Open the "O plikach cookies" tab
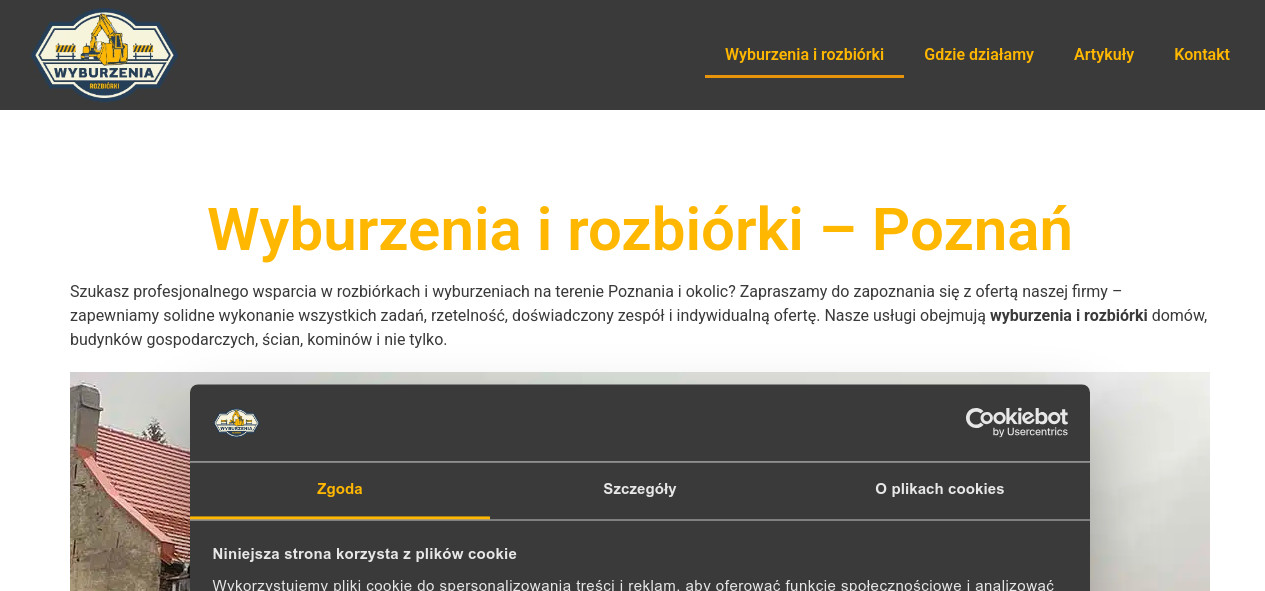The width and height of the screenshot is (1265, 591). coord(939,489)
